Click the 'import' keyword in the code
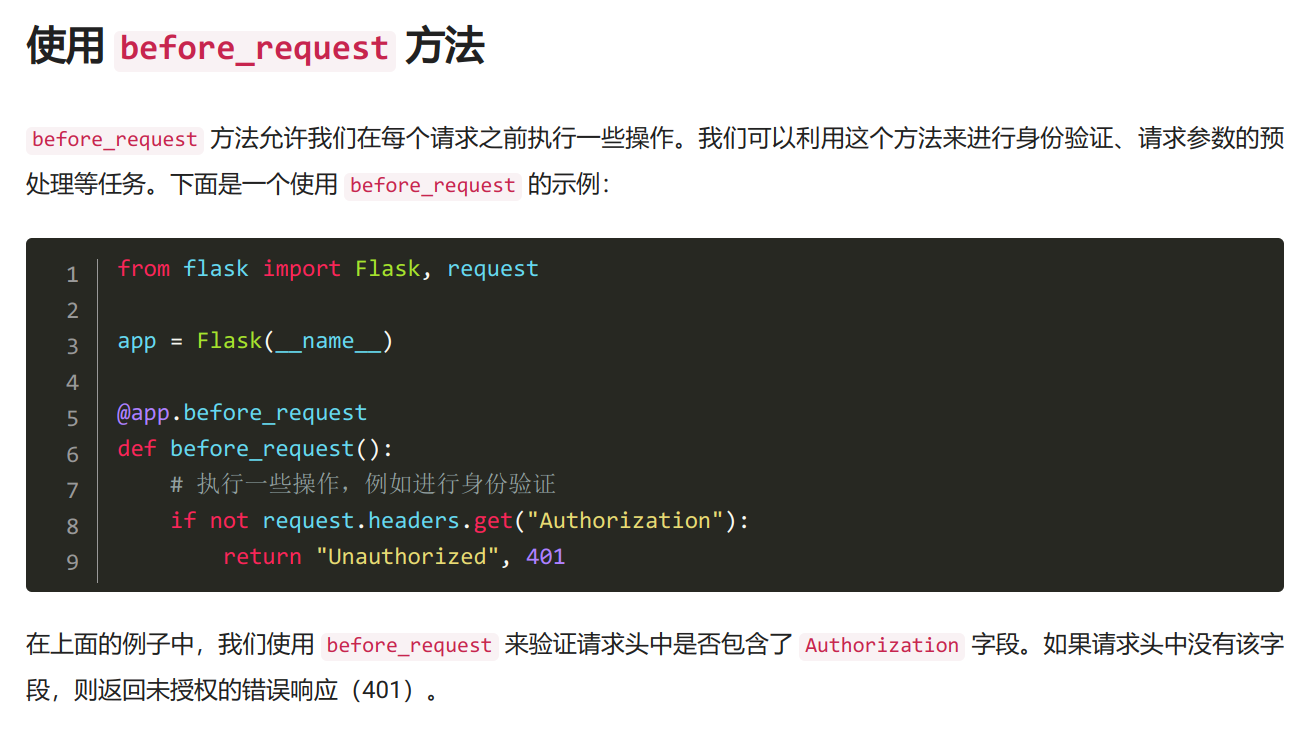 pyautogui.click(x=302, y=268)
